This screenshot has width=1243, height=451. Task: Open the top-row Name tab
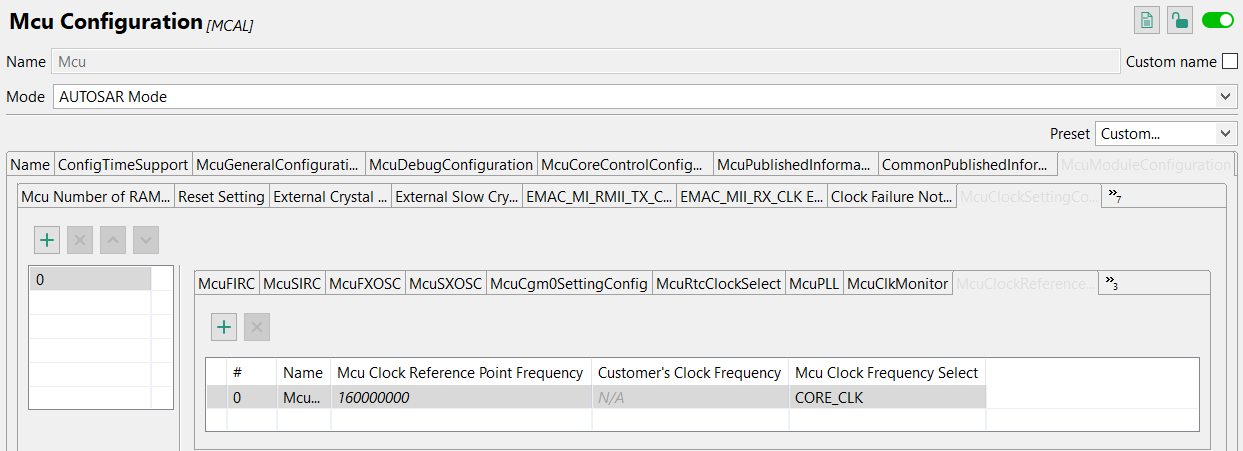point(30,165)
